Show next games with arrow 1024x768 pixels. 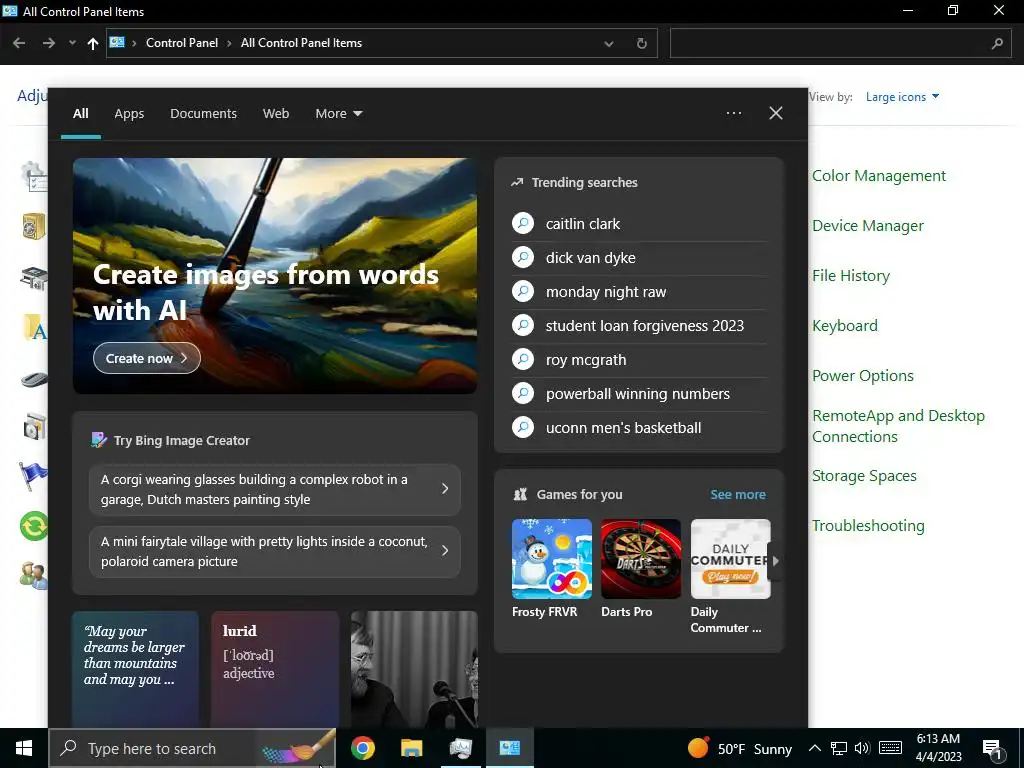[775, 560]
